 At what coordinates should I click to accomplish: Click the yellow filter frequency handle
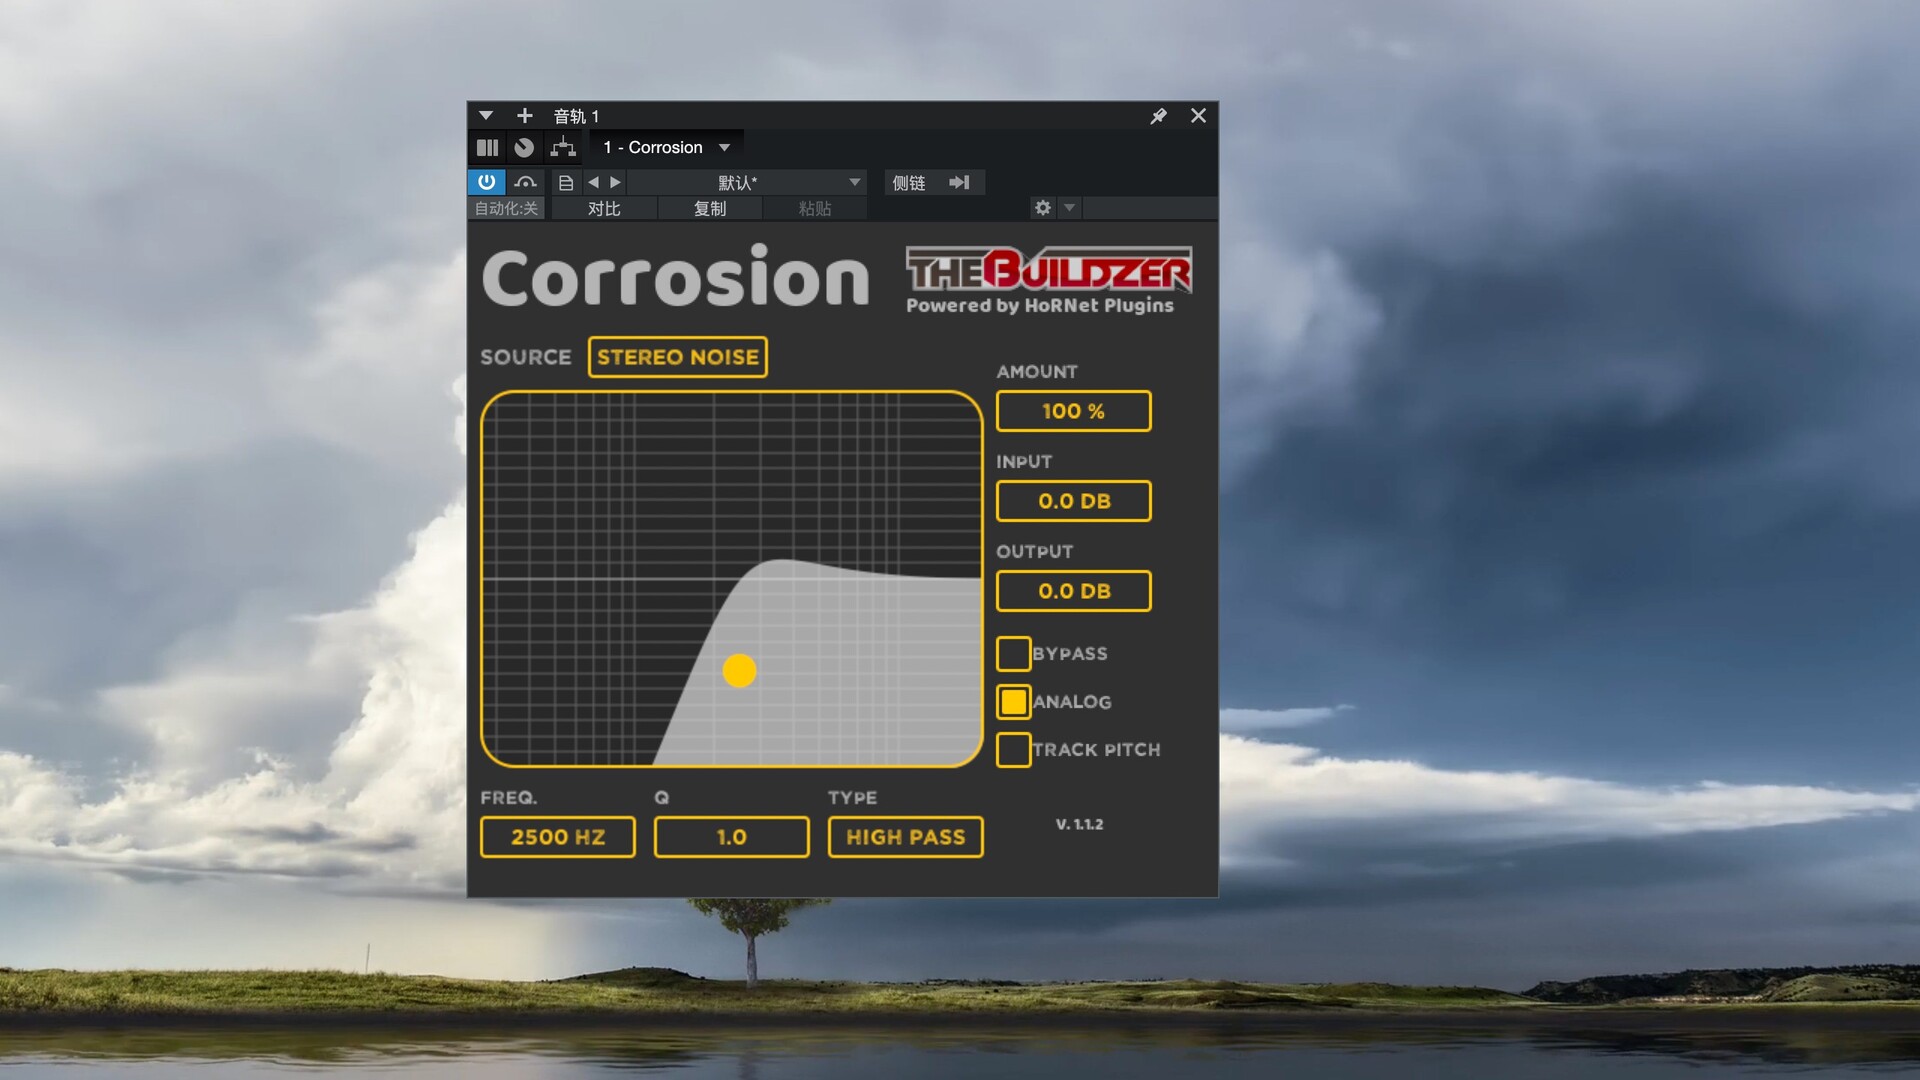pyautogui.click(x=739, y=670)
